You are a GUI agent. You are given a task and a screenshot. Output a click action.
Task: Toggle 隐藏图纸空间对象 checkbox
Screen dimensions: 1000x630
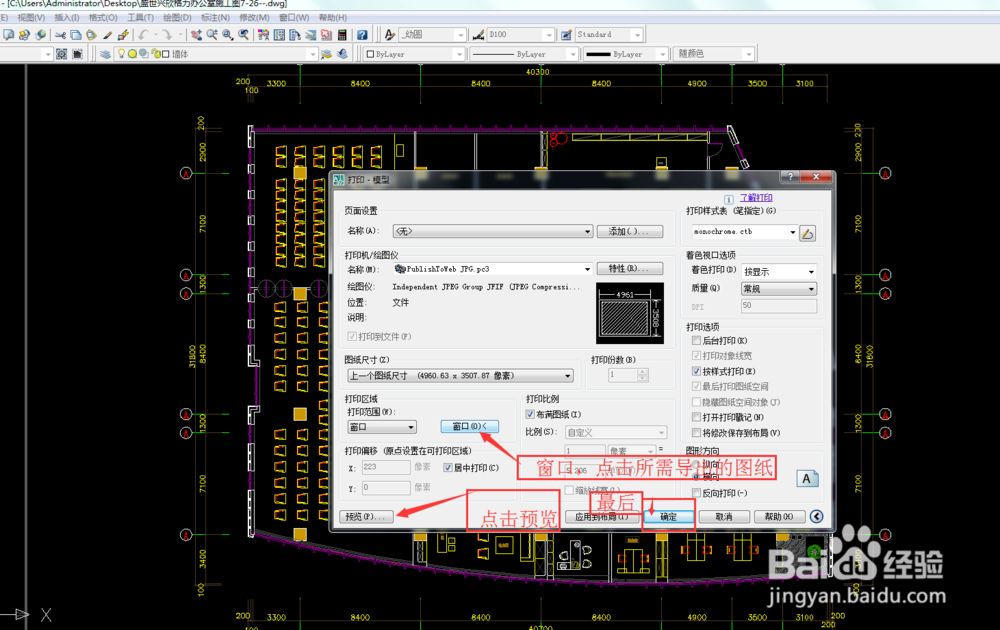click(696, 402)
